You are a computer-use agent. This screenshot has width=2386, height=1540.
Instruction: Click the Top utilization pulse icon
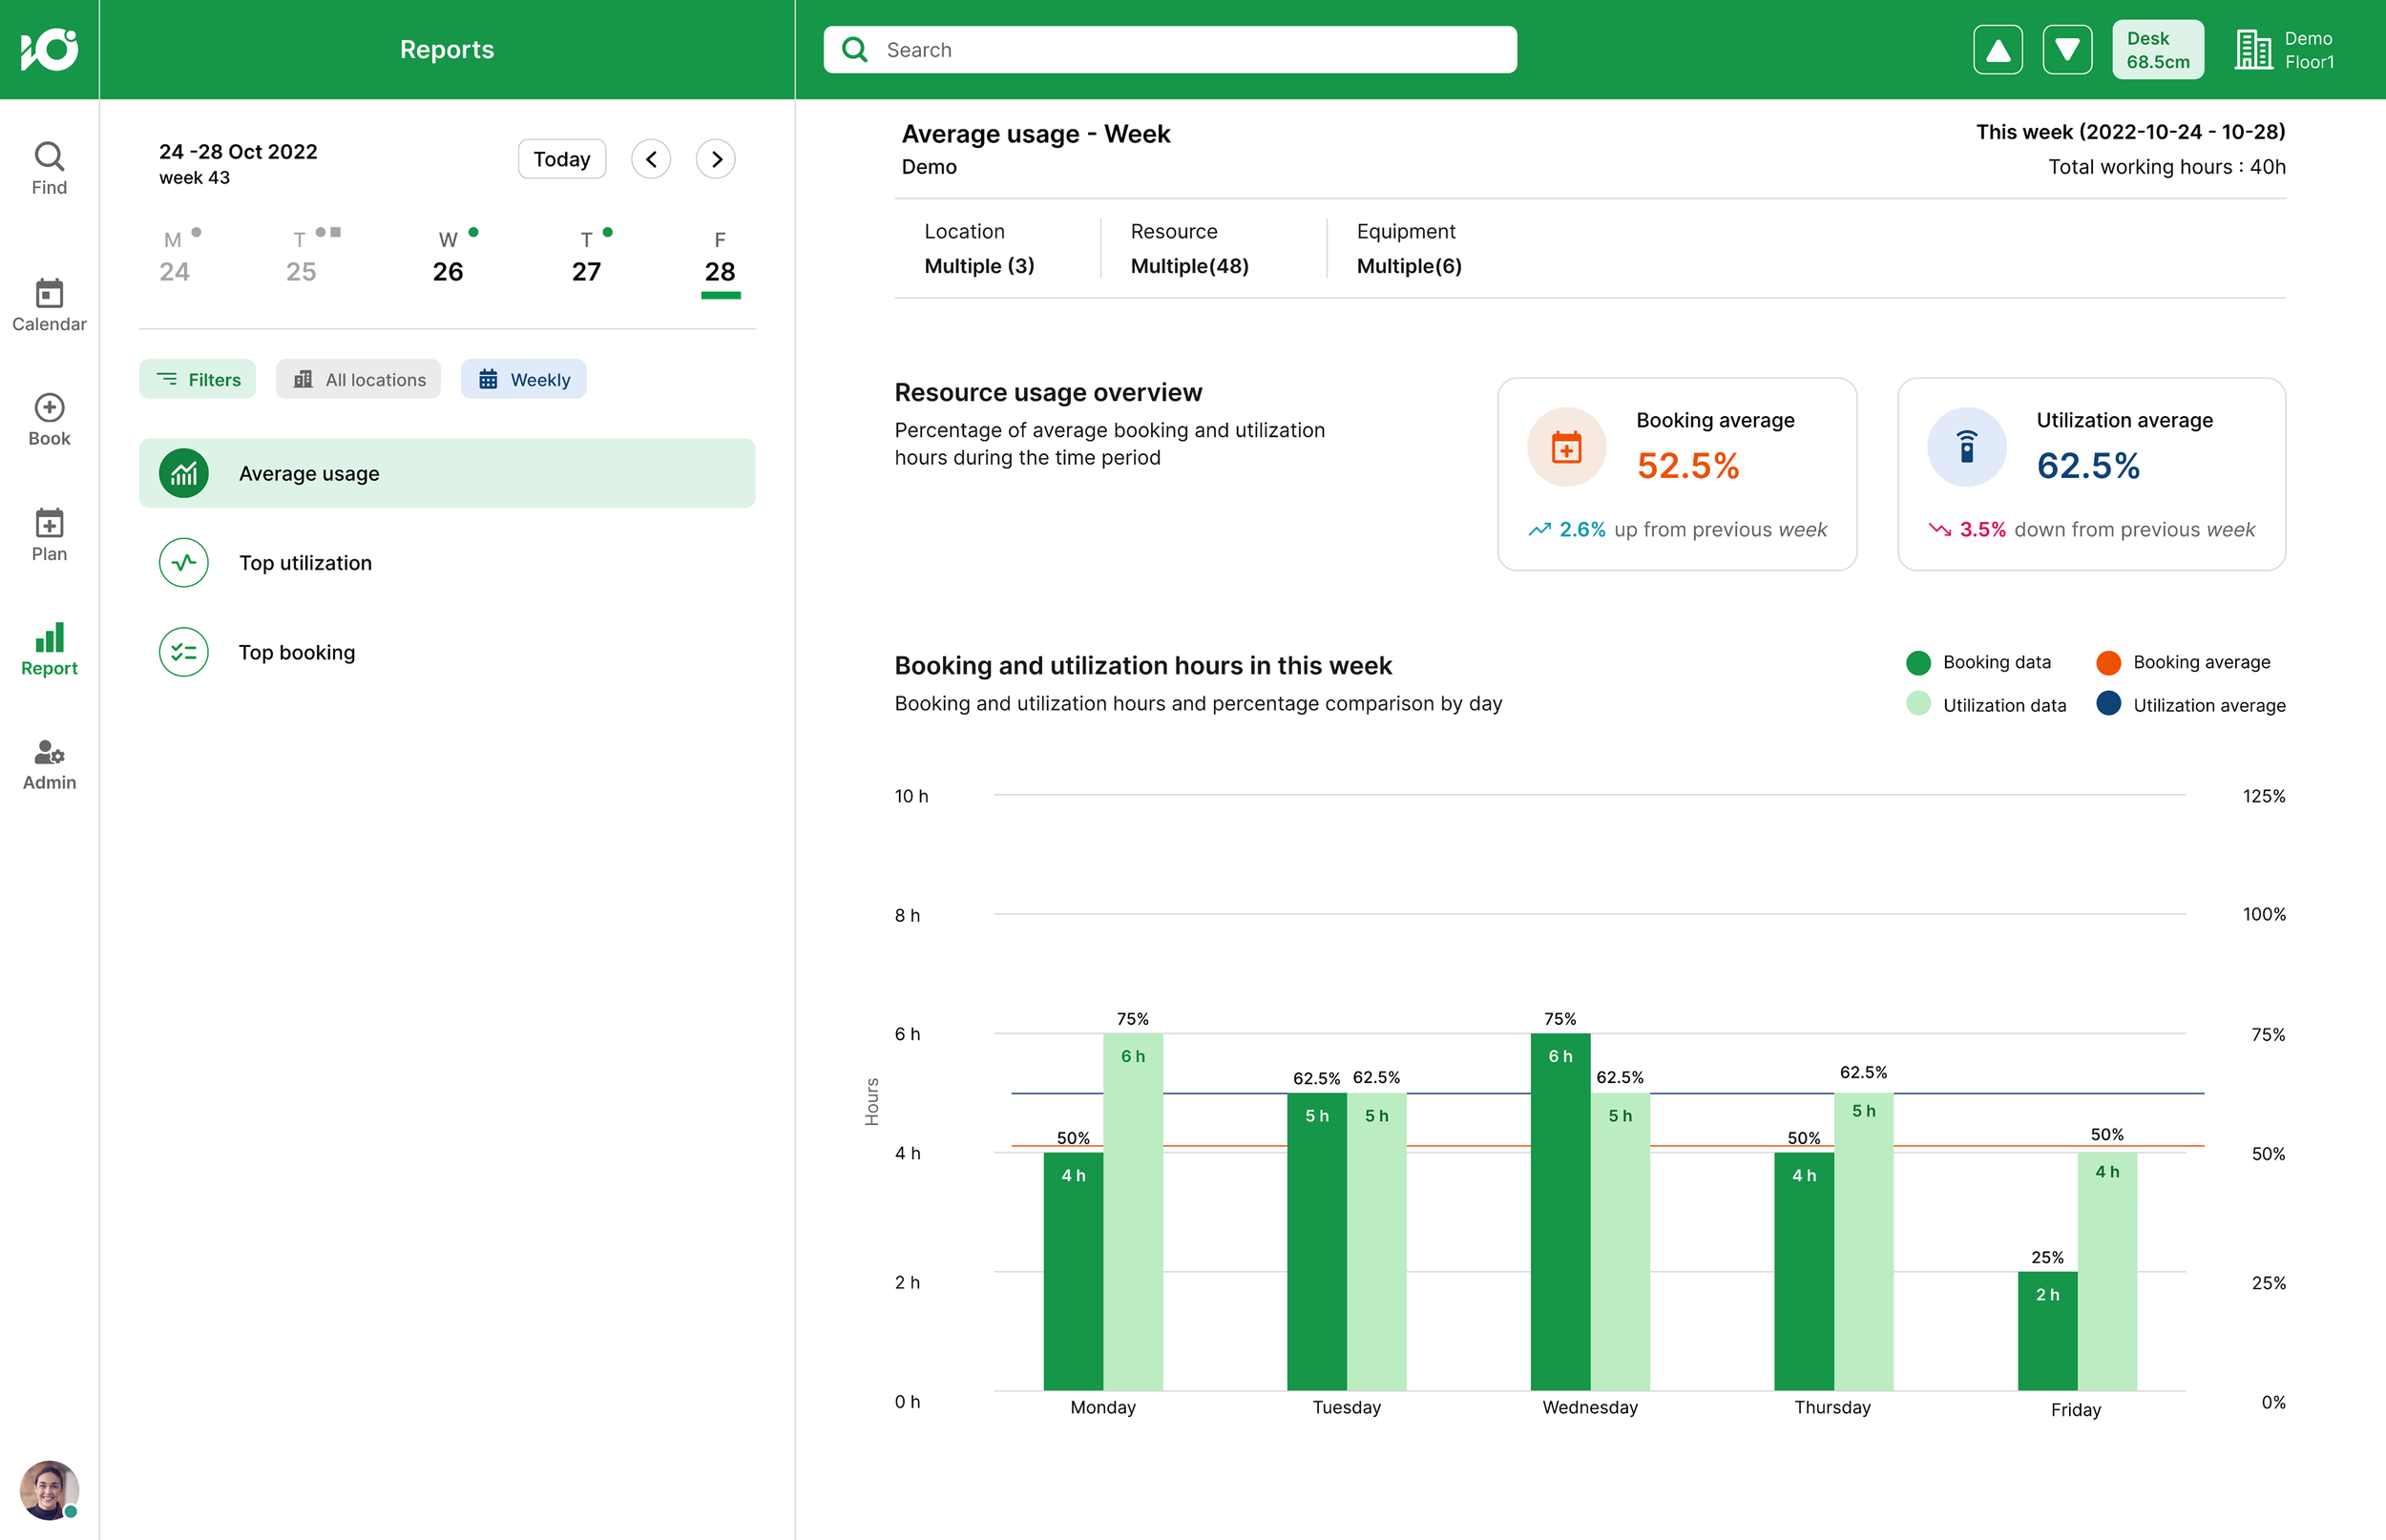(184, 563)
